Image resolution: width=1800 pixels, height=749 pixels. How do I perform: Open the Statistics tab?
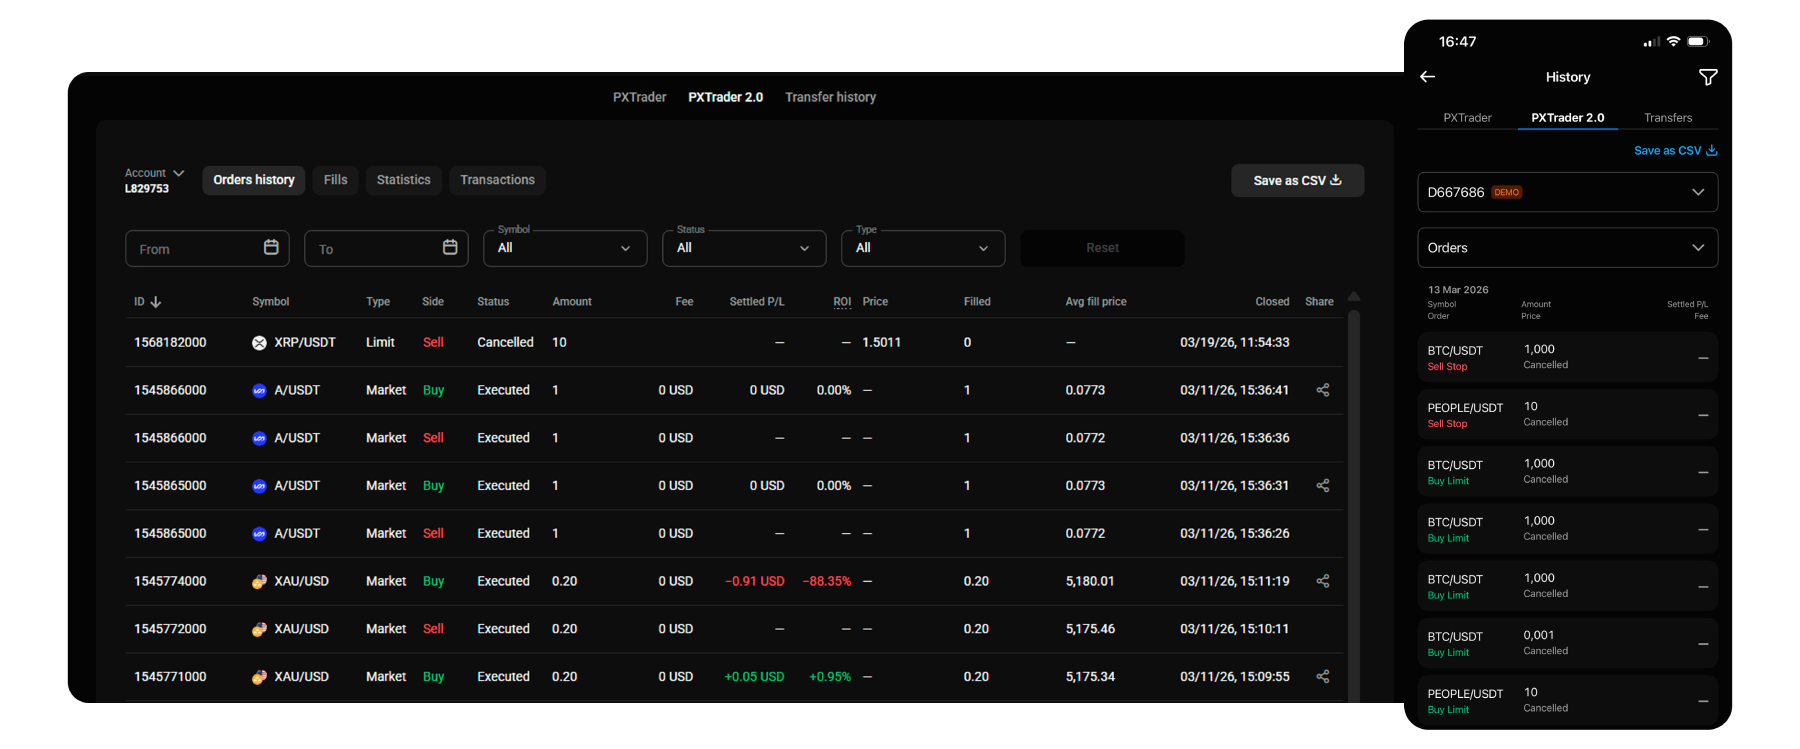(404, 180)
